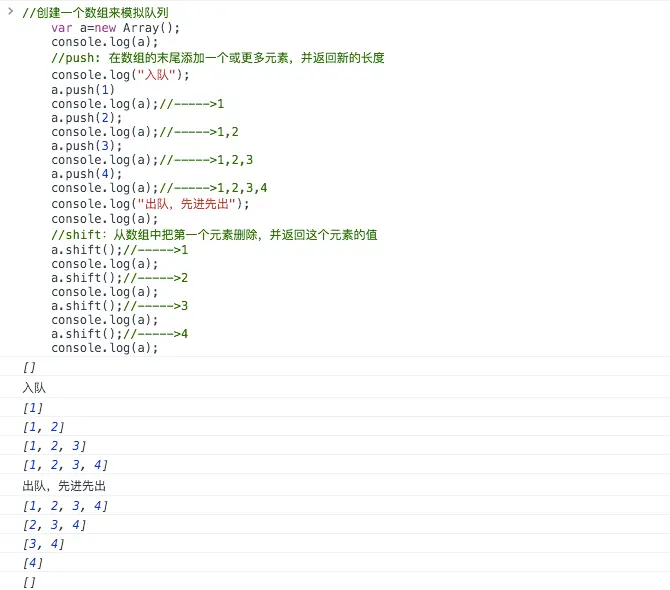Click the code line 'a.push(3);'
Screen dimensions: 670x590
coord(87,146)
